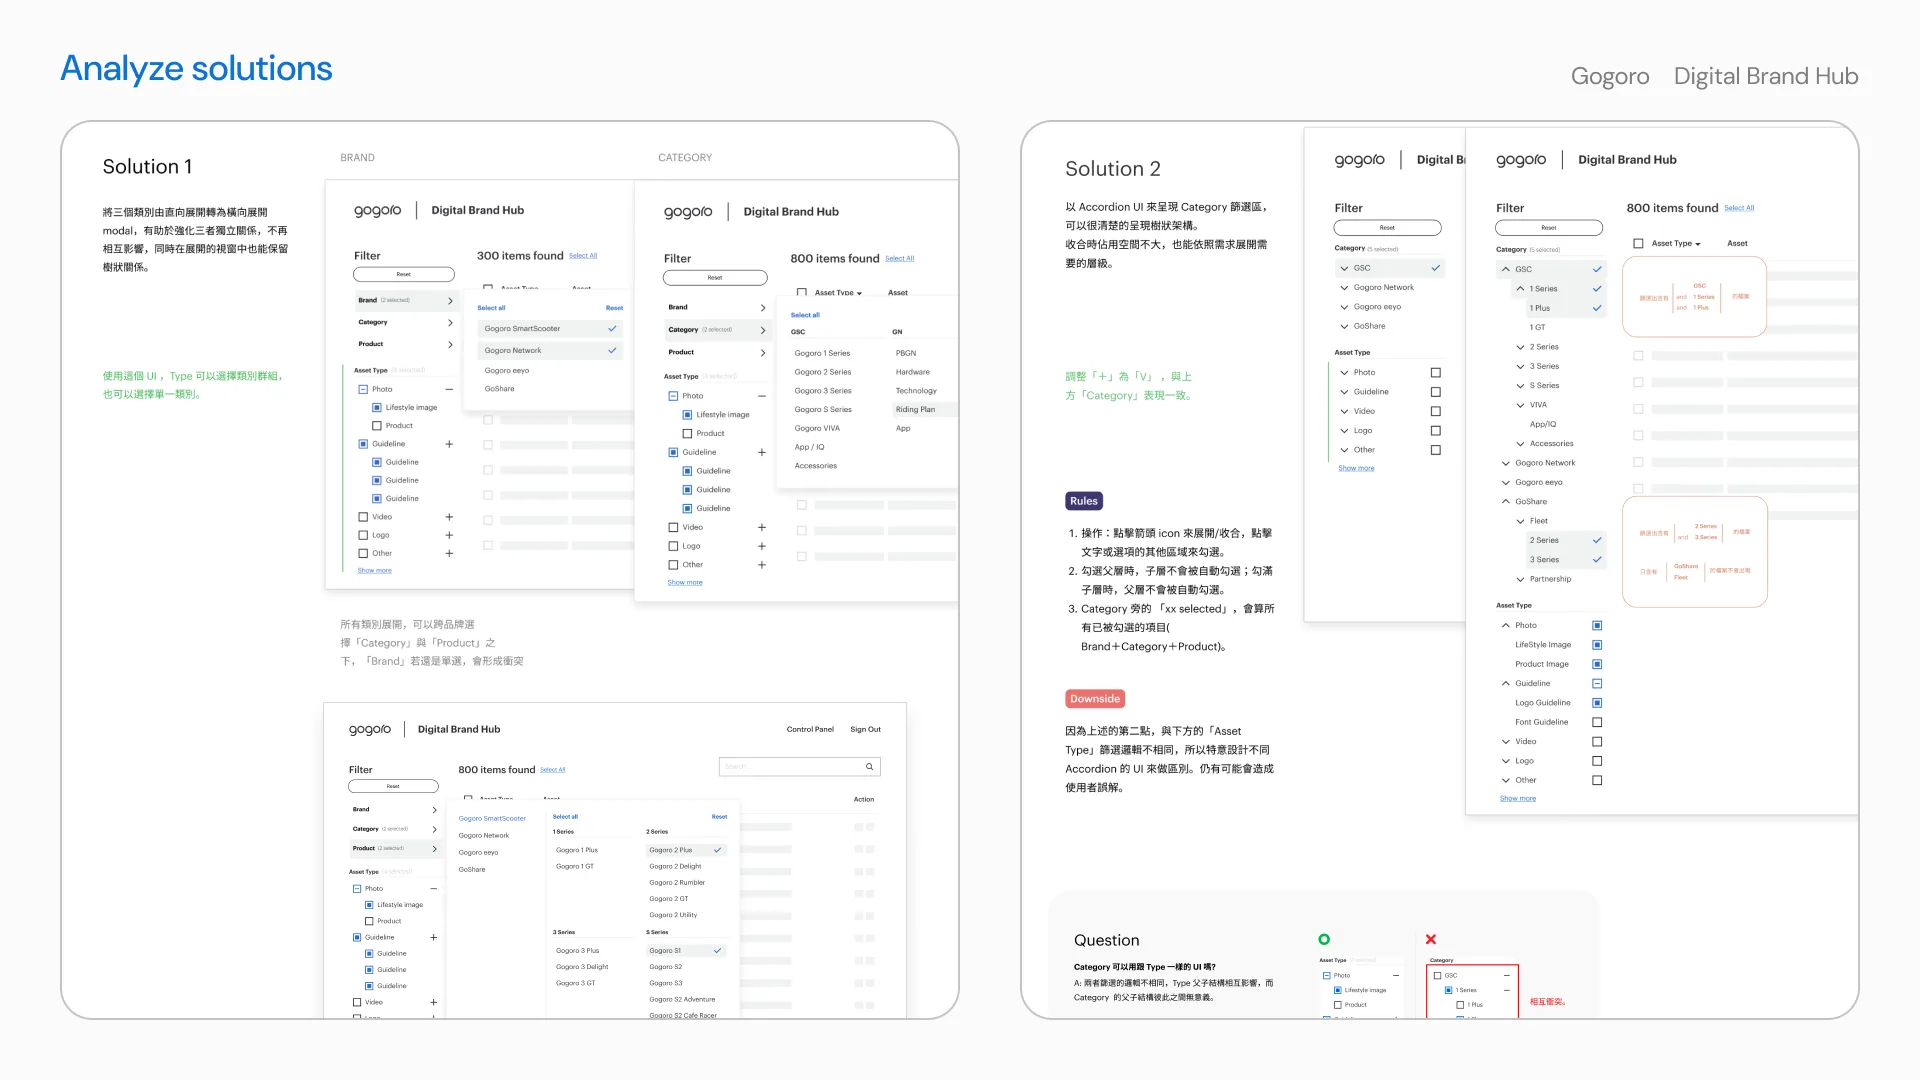Click Reset button under Filter in the 300-items mockup

[x=404, y=274]
